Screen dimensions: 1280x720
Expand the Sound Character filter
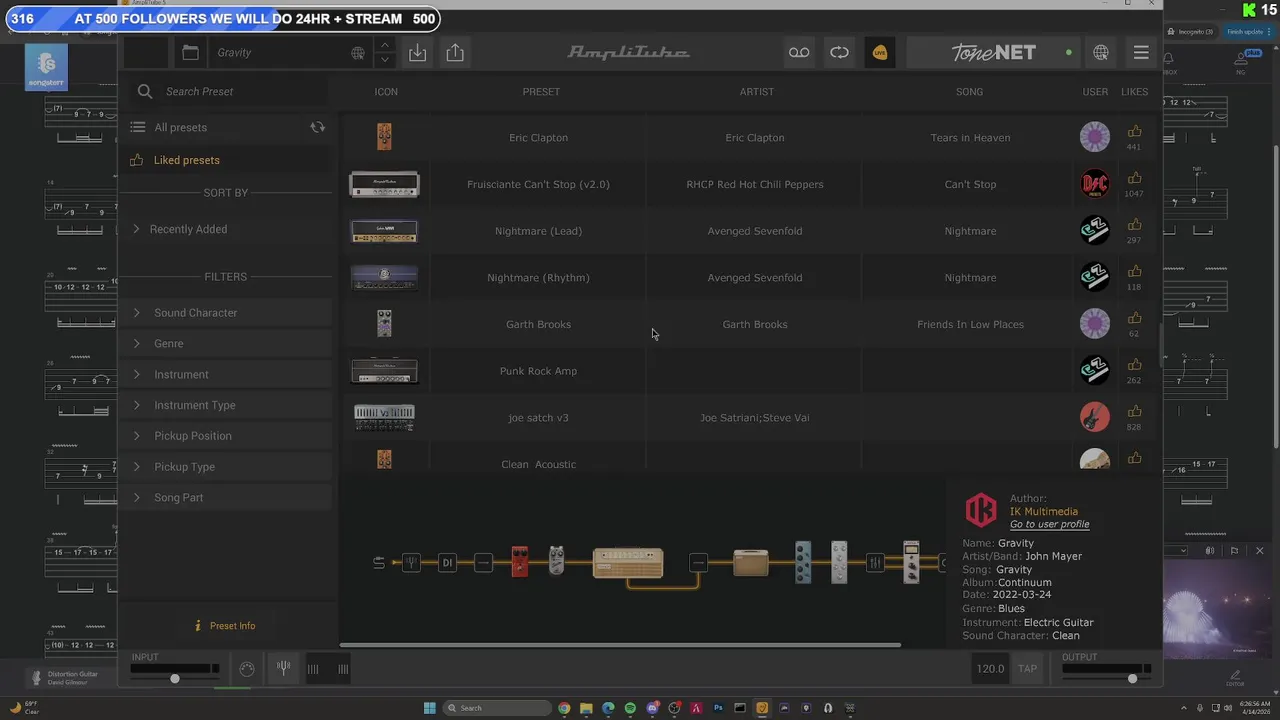228,313
